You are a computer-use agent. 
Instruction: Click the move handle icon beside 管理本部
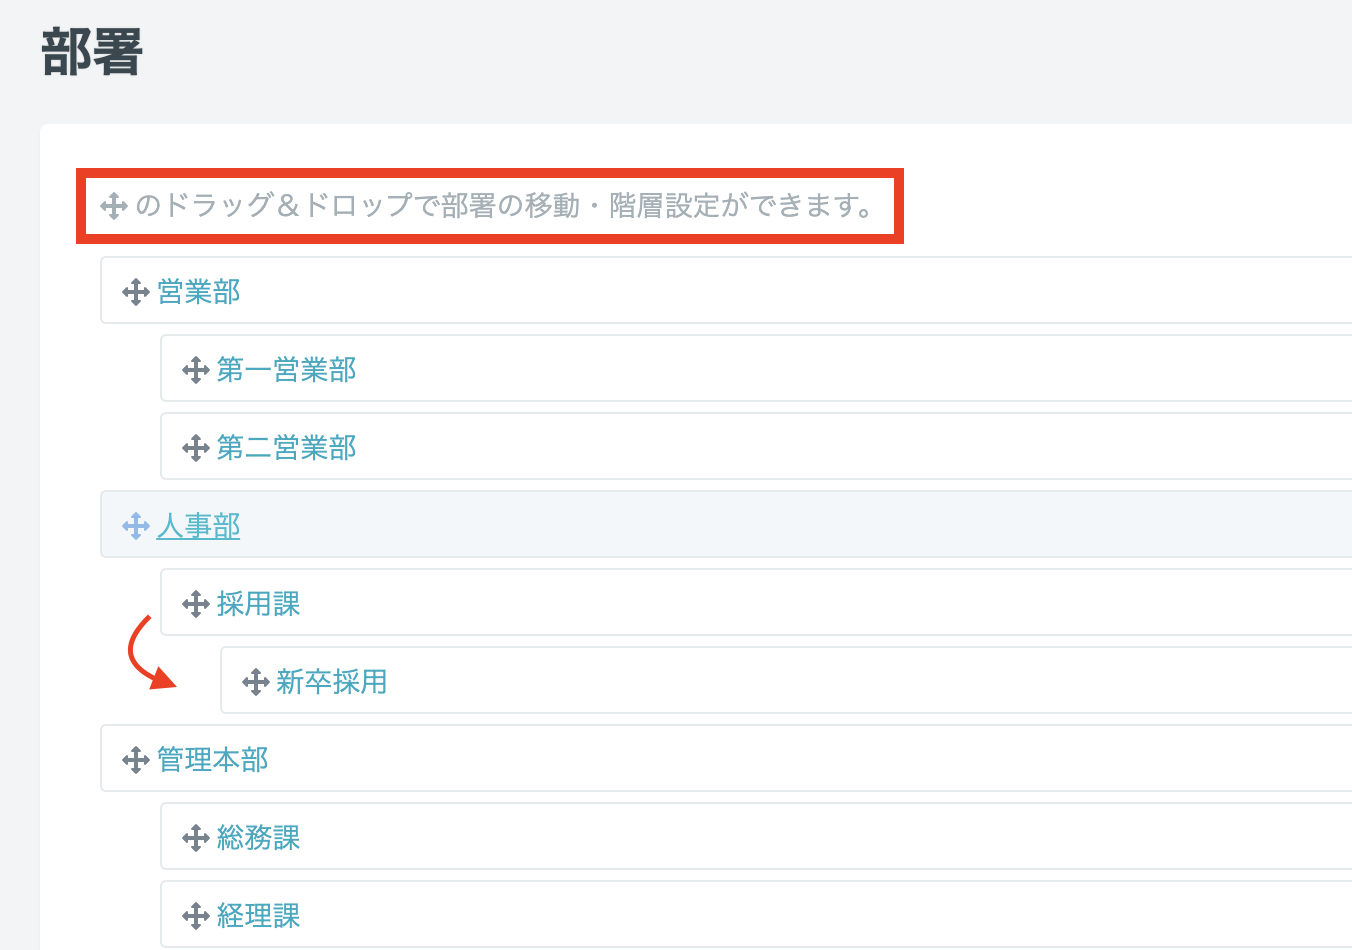coord(136,760)
